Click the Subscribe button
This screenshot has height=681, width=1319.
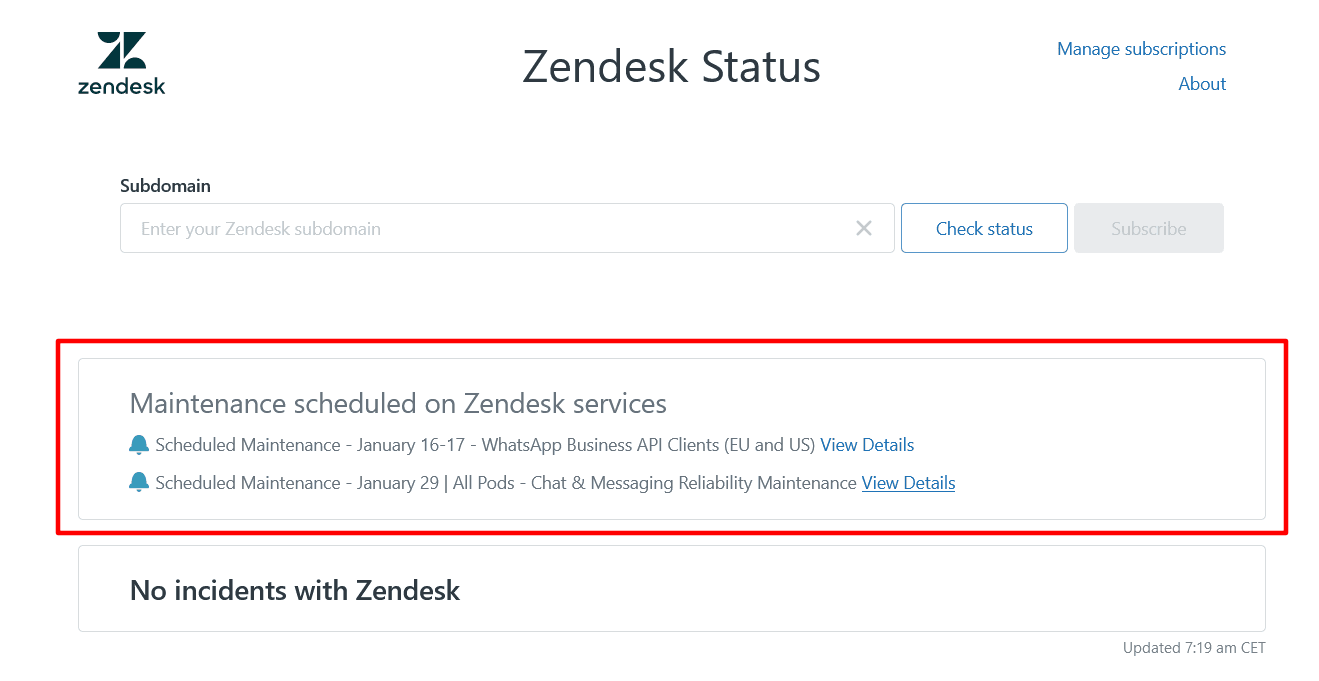(x=1148, y=229)
